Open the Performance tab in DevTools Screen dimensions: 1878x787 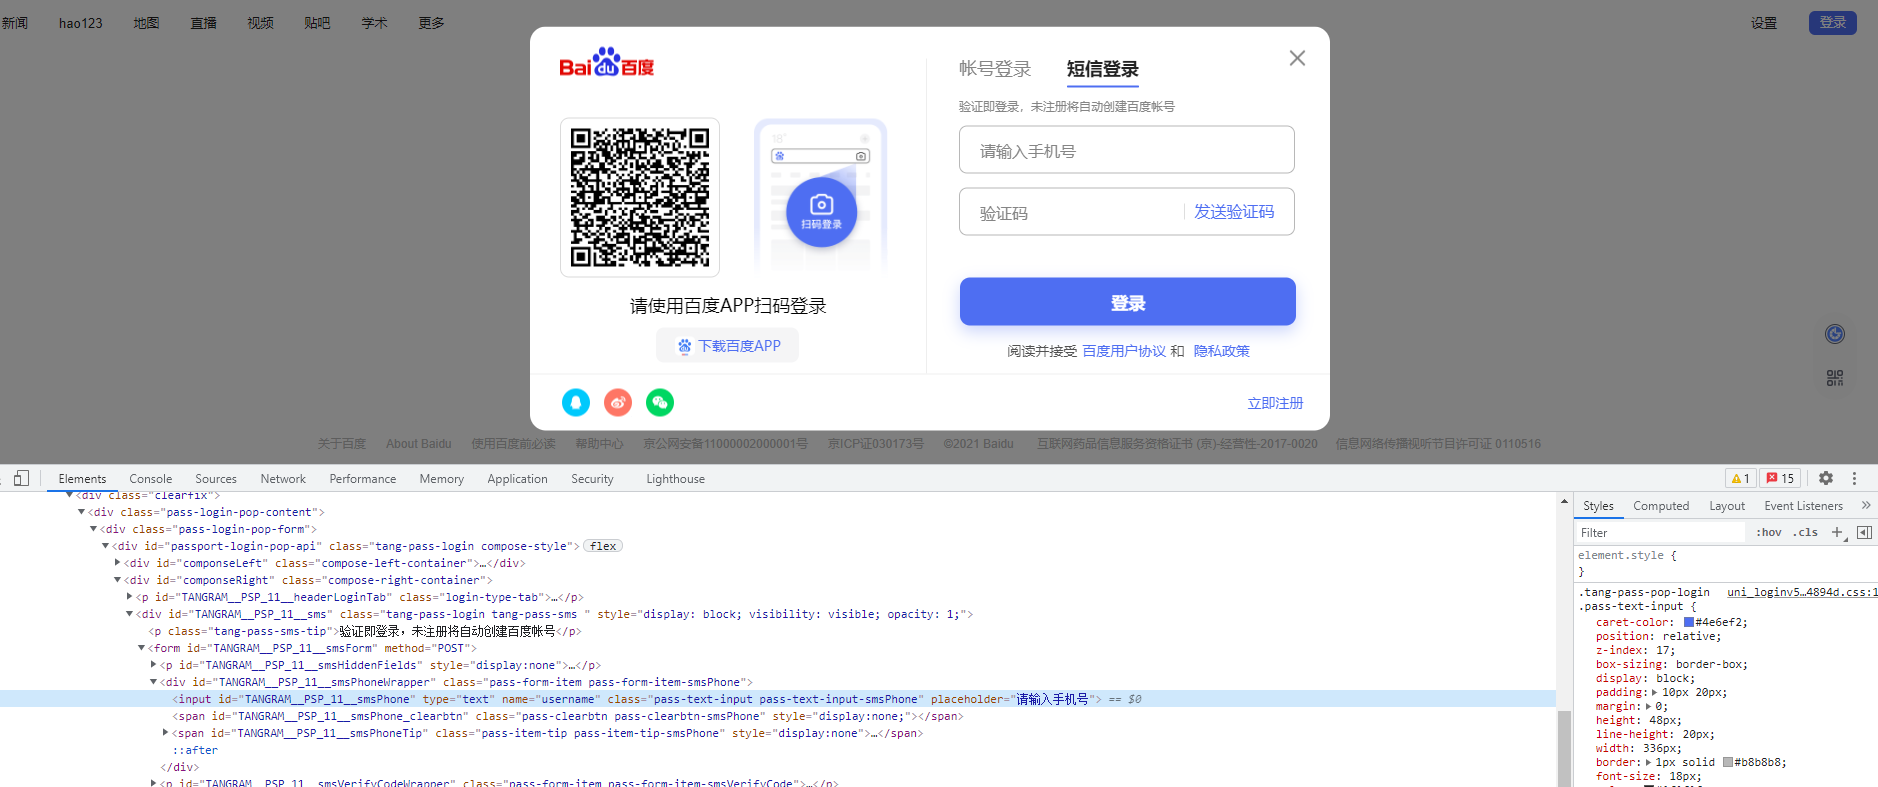(x=363, y=479)
